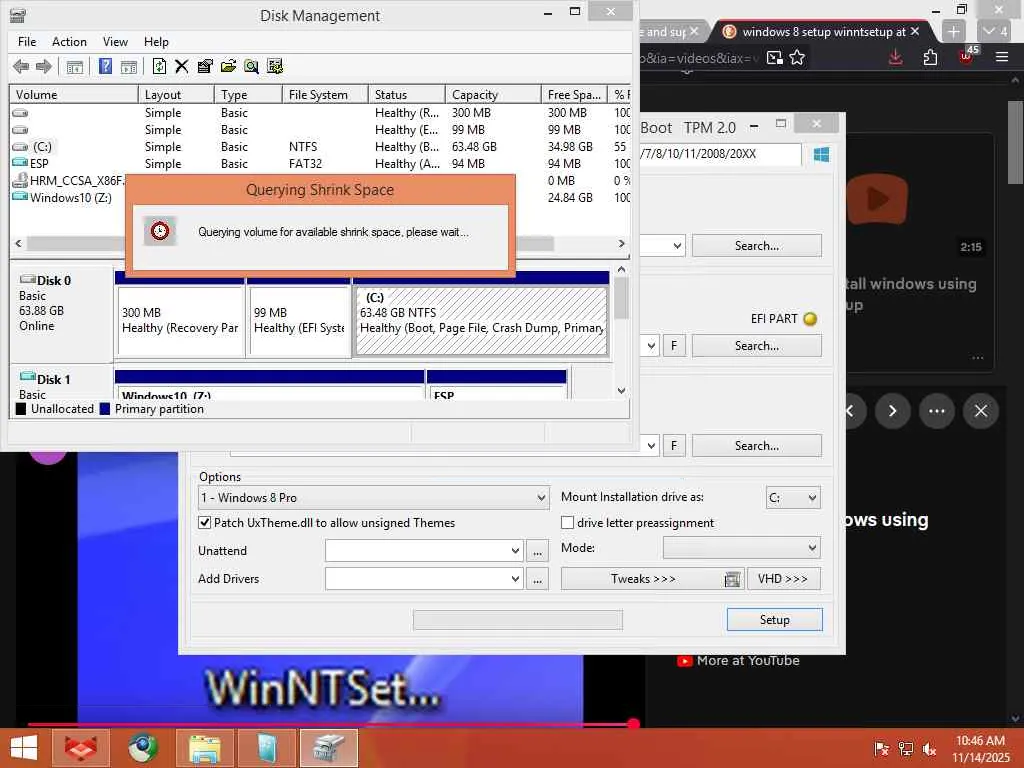The image size is (1024, 768).
Task: Click the picture-in-picture icon in browser address bar
Action: tap(775, 57)
